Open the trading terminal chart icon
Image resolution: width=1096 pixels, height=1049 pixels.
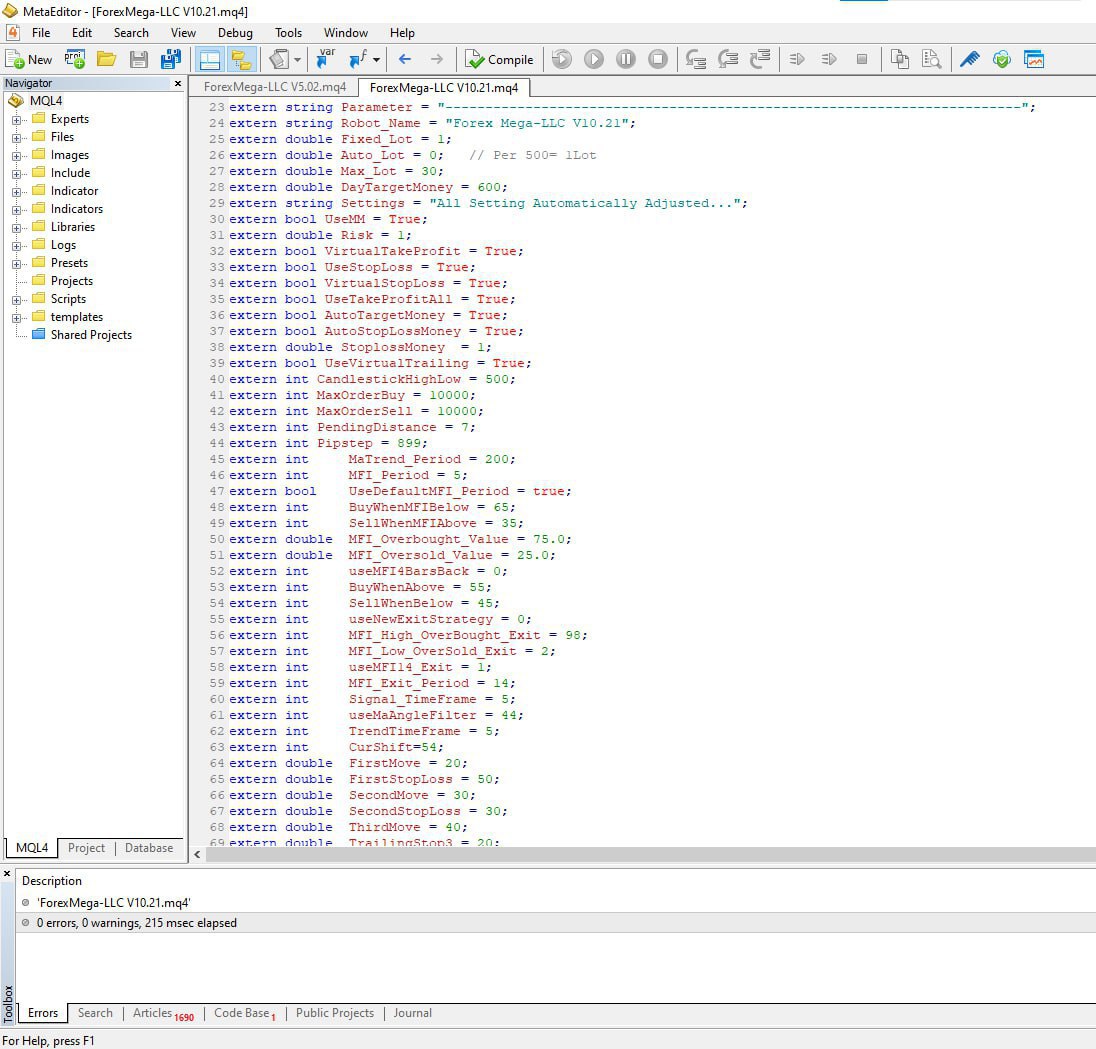[x=1033, y=59]
